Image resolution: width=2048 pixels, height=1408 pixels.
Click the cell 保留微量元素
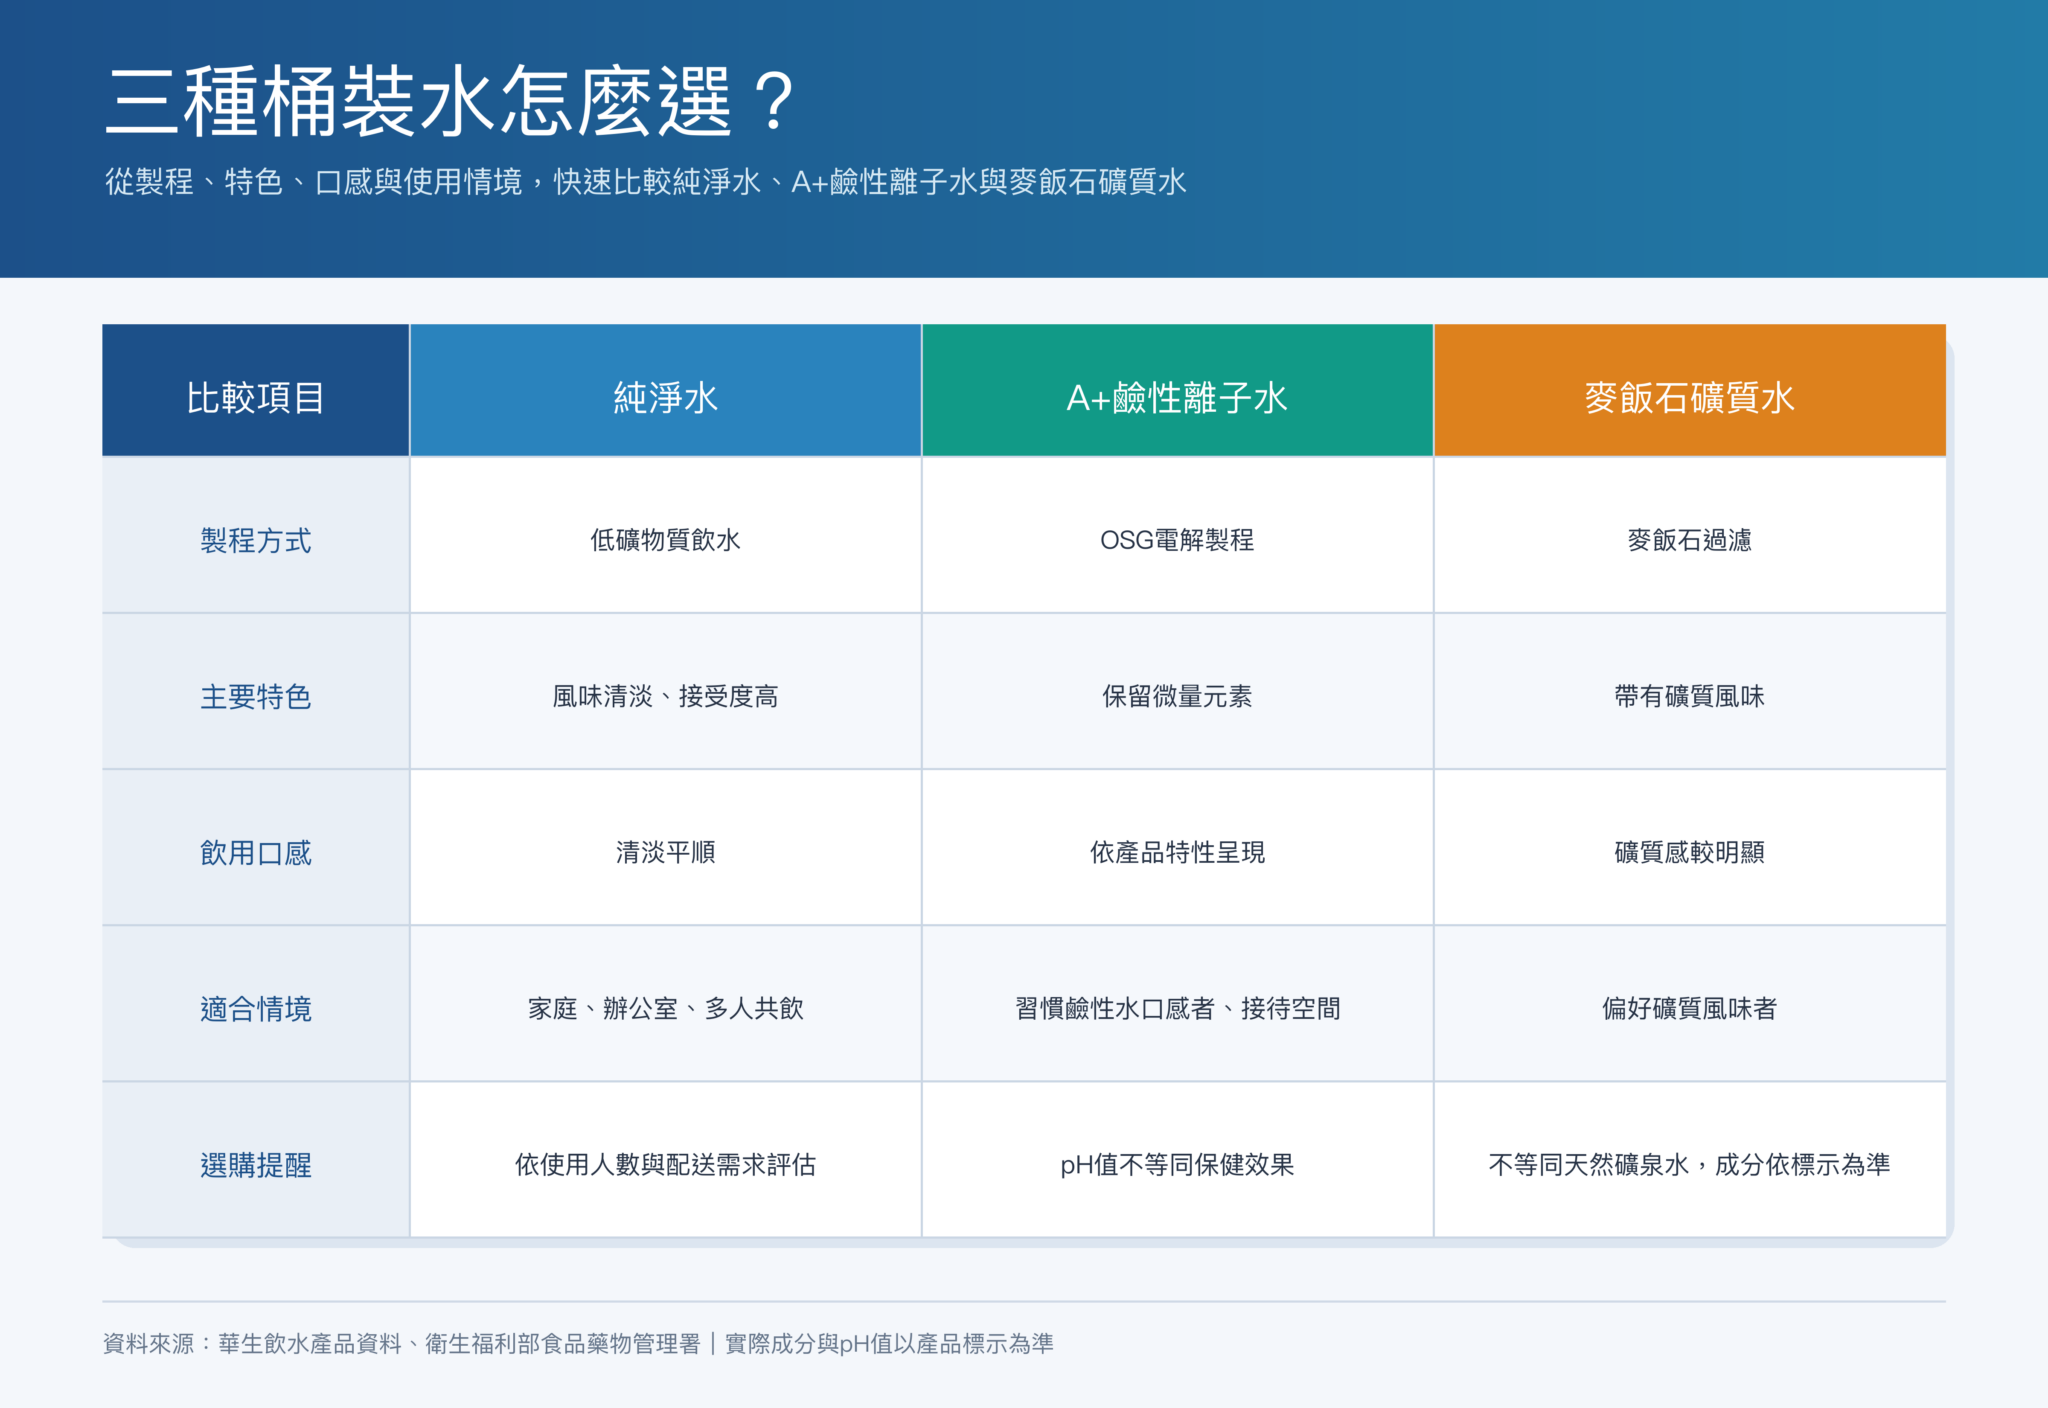click(x=1178, y=691)
